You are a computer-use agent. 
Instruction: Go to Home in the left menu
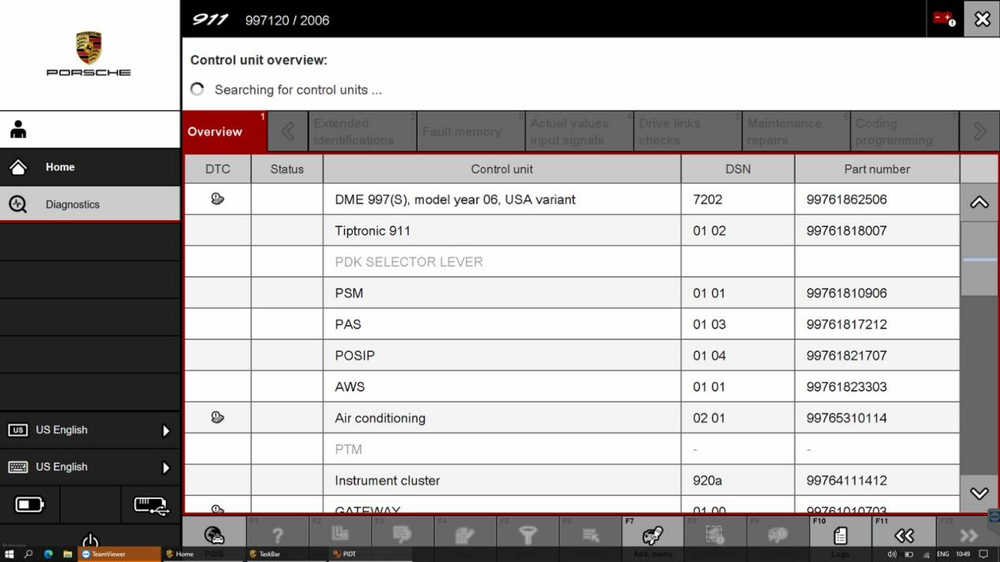tap(90, 167)
